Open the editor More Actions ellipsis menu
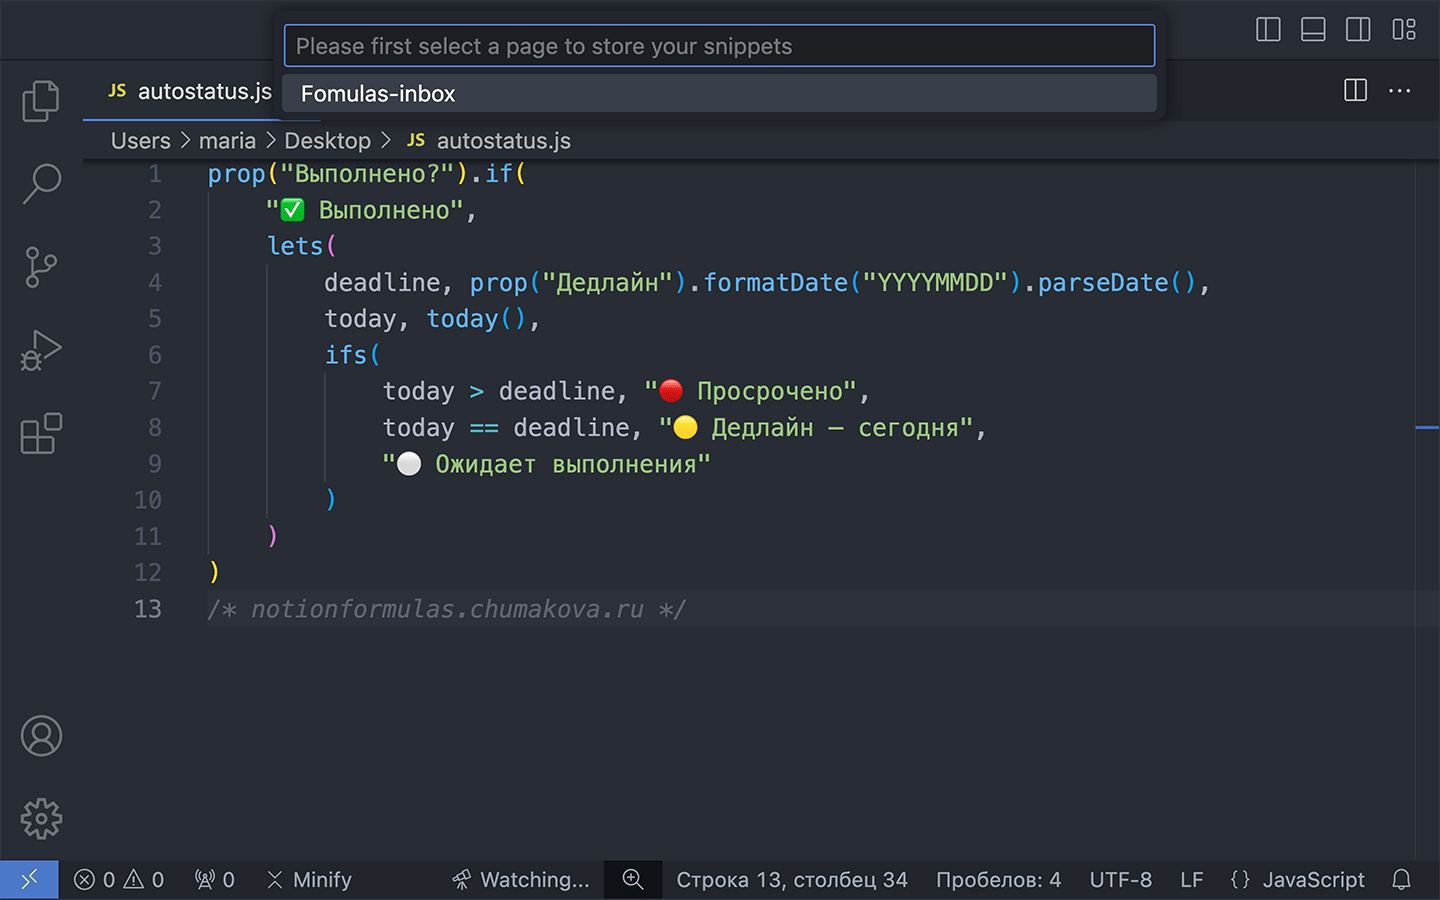The height and width of the screenshot is (900, 1440). pos(1400,90)
